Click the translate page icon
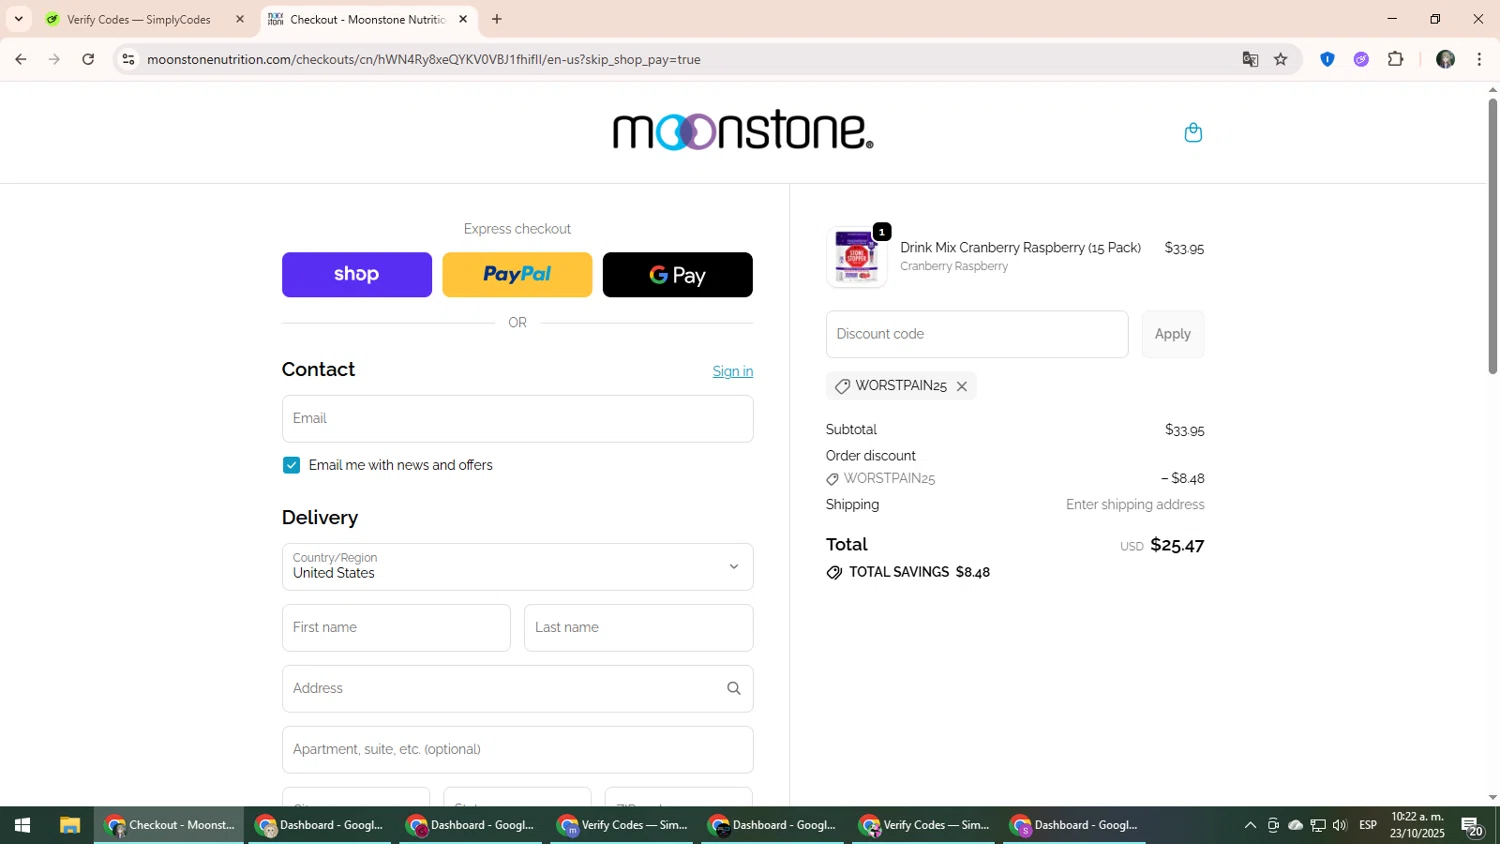The image size is (1500, 844). click(1250, 59)
